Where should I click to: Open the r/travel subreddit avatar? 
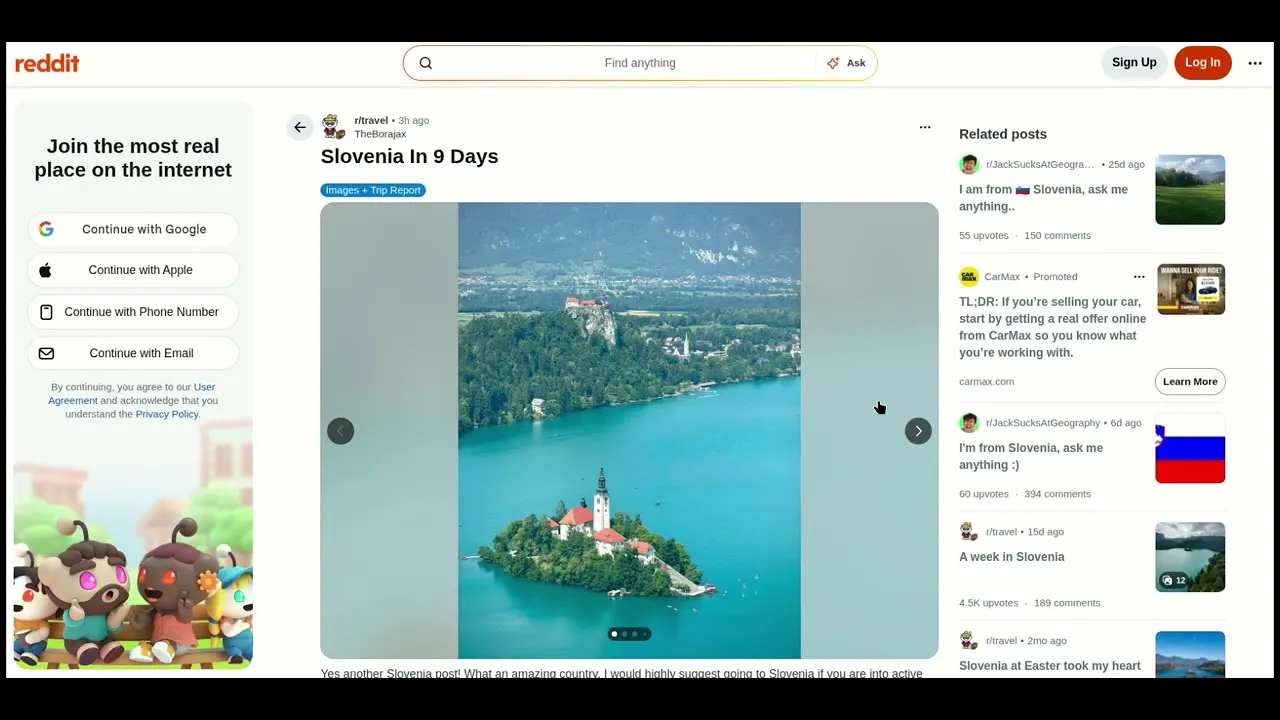click(x=333, y=126)
